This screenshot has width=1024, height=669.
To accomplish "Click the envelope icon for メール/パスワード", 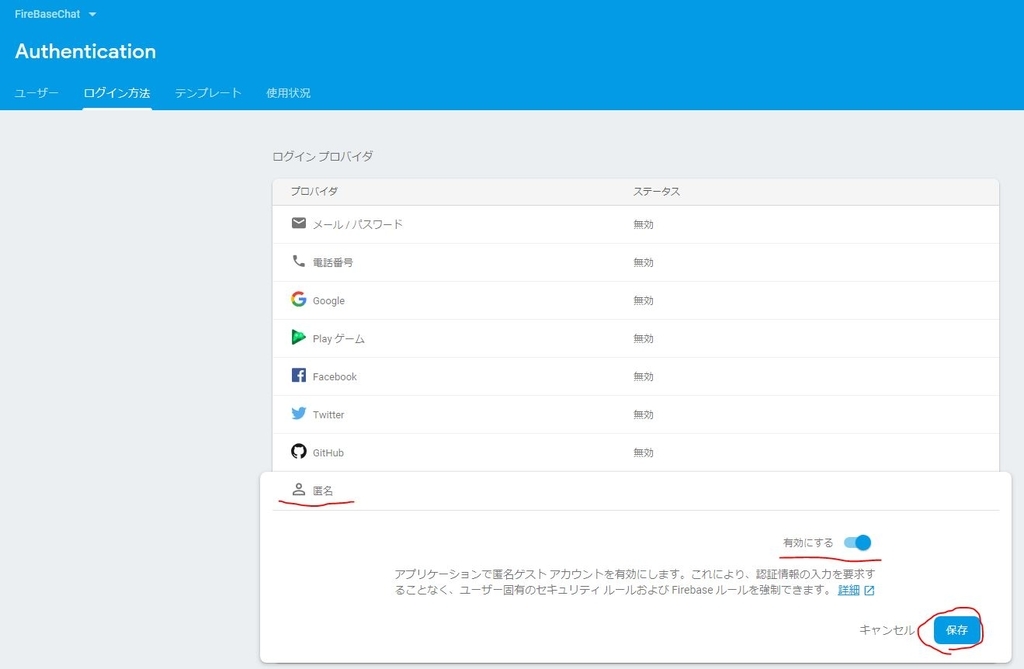I will coord(298,223).
